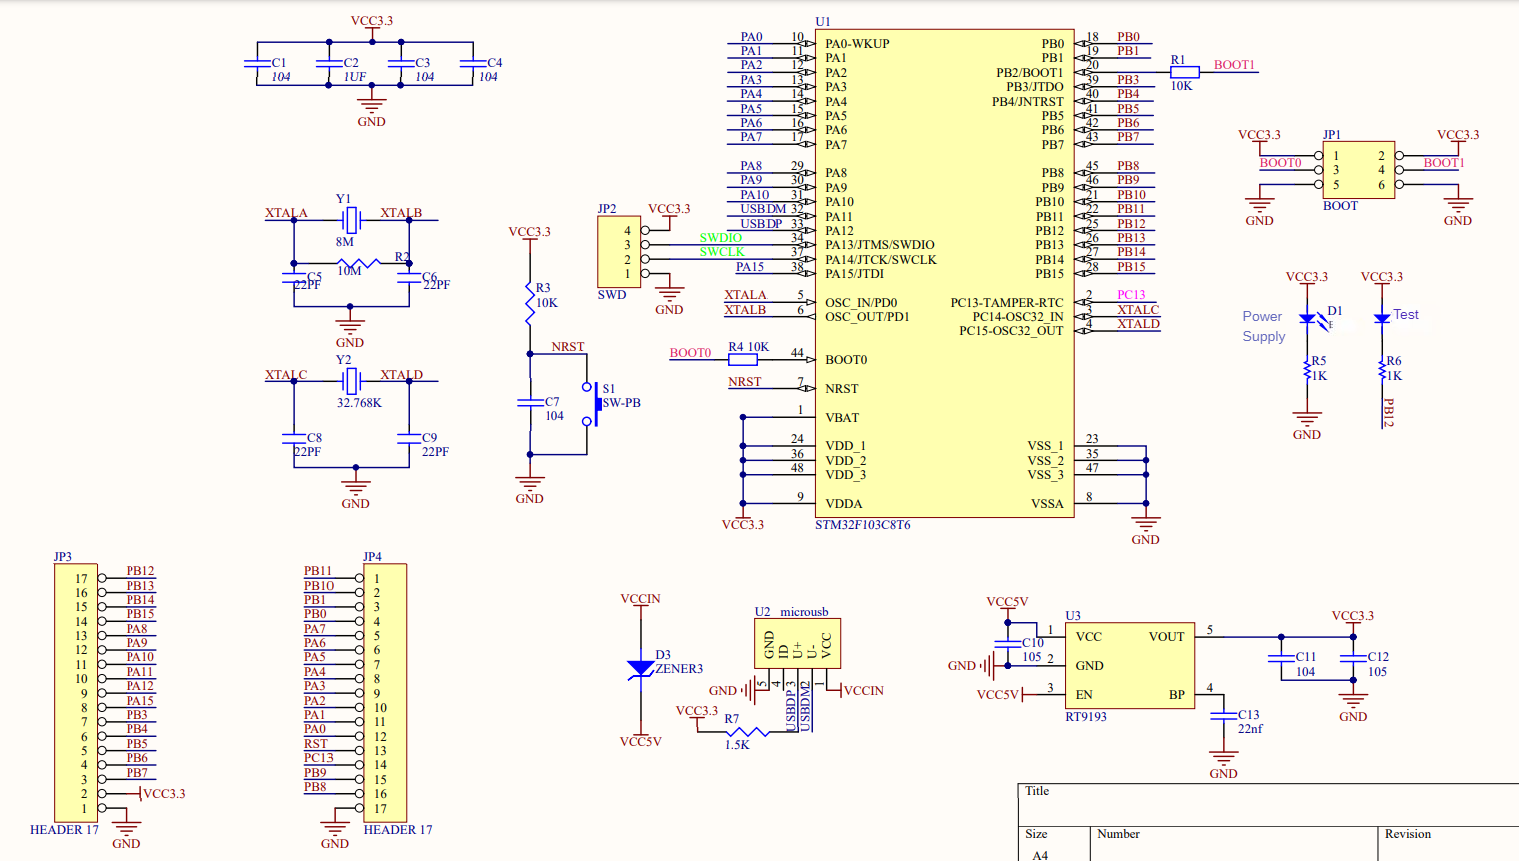The width and height of the screenshot is (1519, 861).
Task: Click the HEADER 17 label under JP4
Action: 398,830
